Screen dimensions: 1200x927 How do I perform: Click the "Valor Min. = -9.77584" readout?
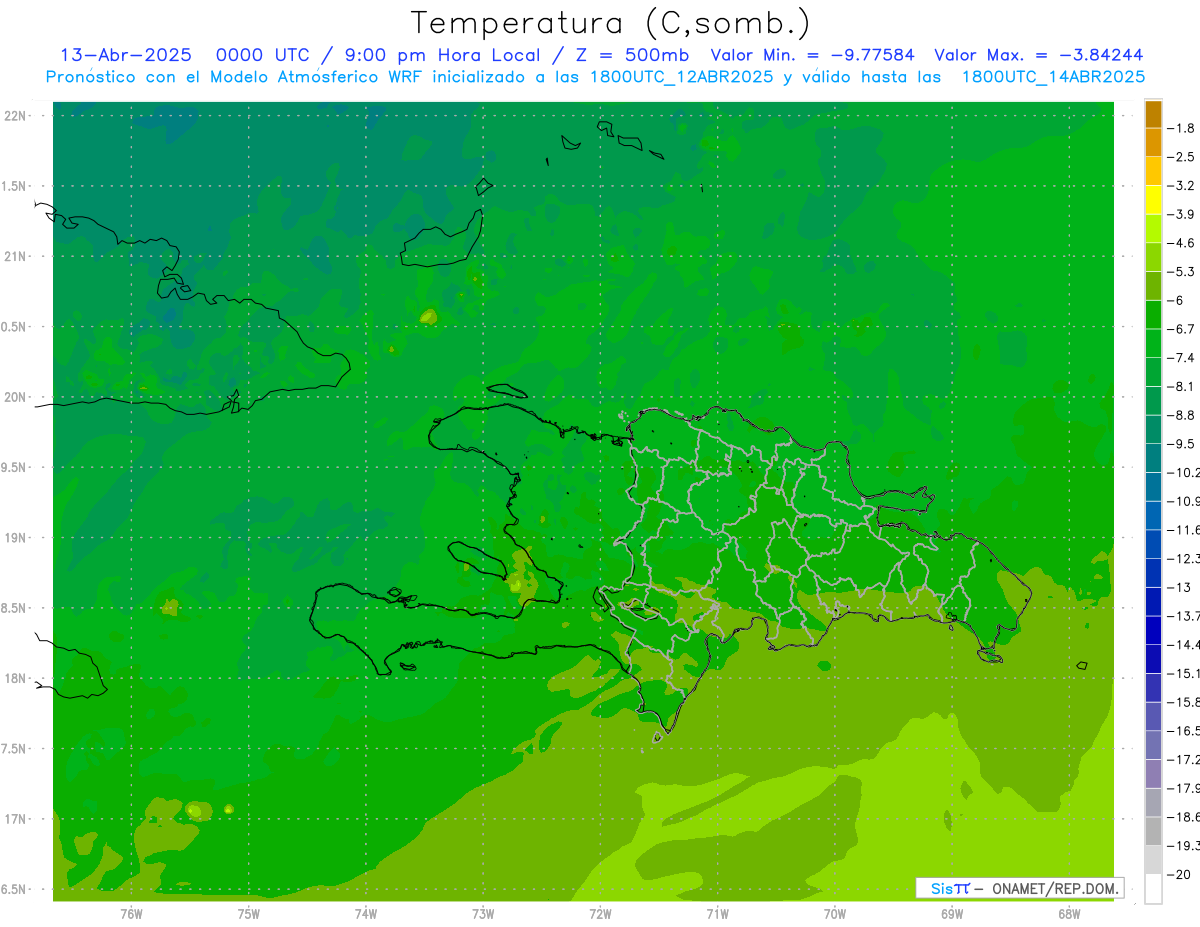[811, 55]
